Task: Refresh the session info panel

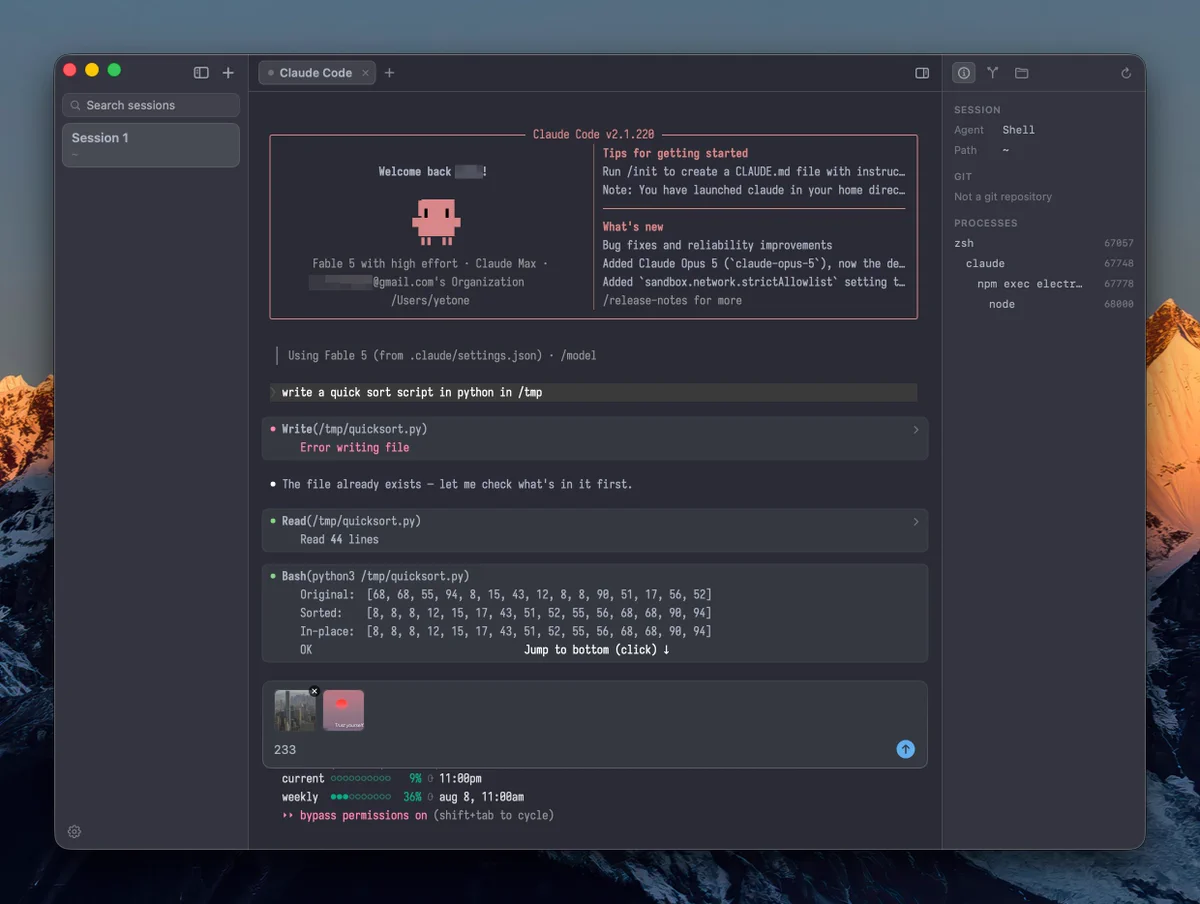Action: 1126,73
